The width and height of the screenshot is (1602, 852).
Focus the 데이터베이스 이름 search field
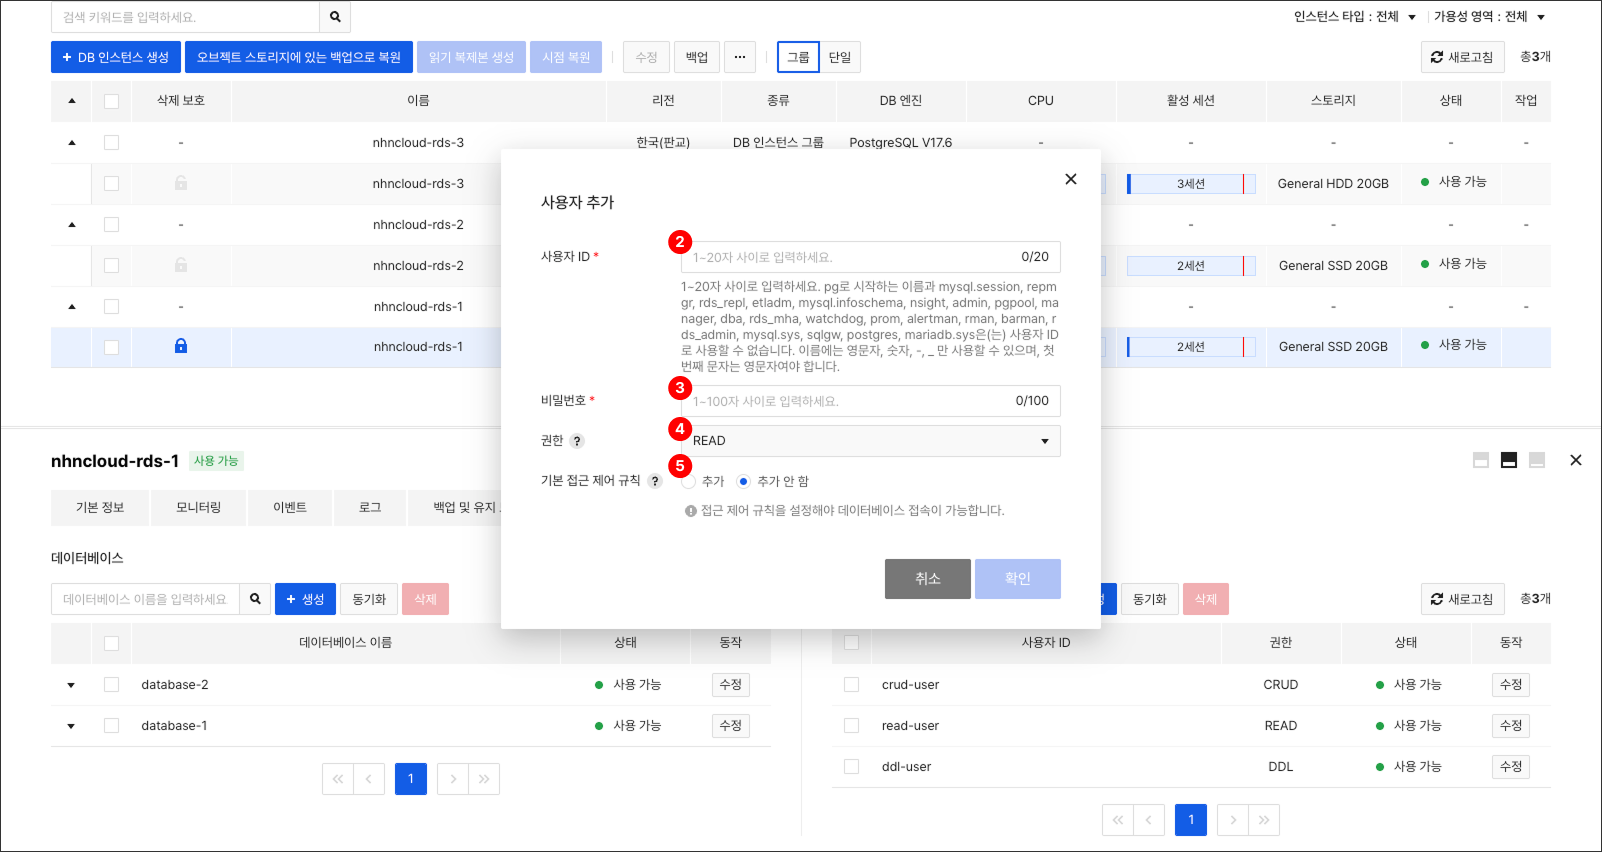(145, 599)
